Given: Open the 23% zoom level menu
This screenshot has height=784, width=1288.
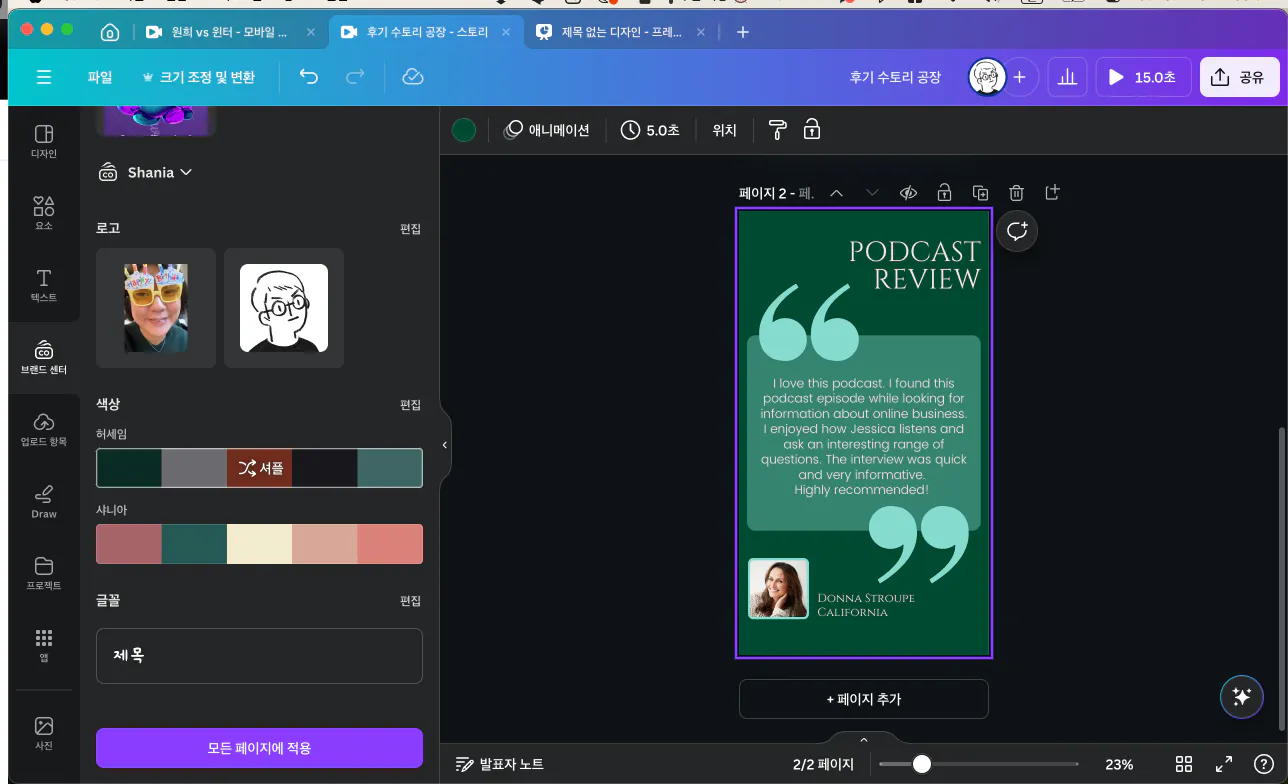Looking at the screenshot, I should 1119,764.
